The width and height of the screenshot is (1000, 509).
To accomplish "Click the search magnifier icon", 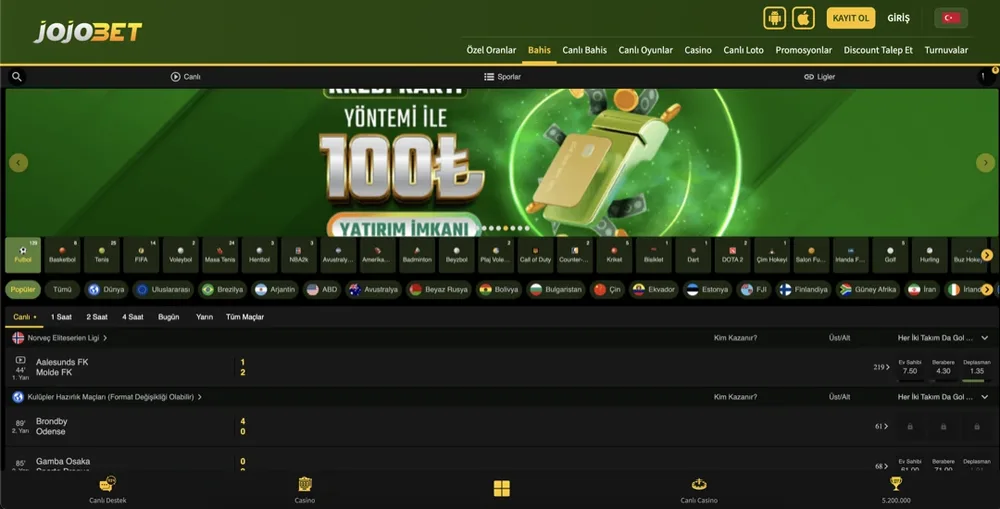I will click(x=17, y=77).
